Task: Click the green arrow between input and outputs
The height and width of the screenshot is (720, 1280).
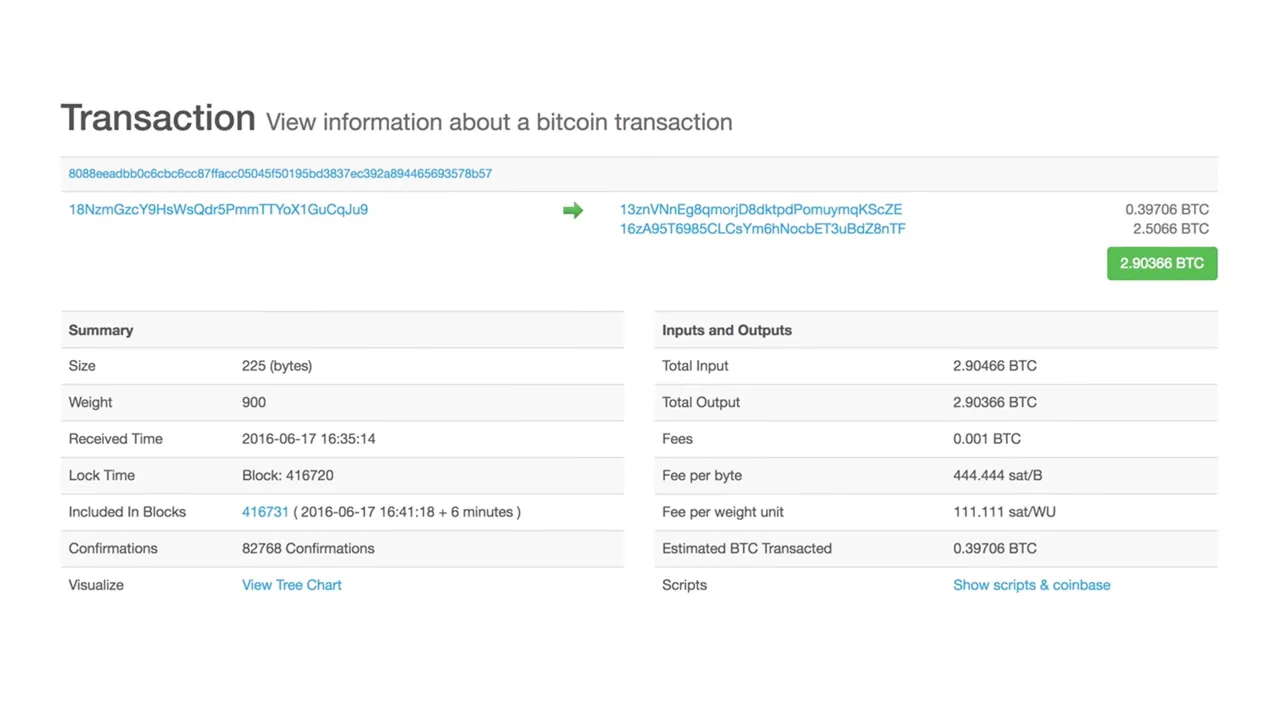Action: 573,210
